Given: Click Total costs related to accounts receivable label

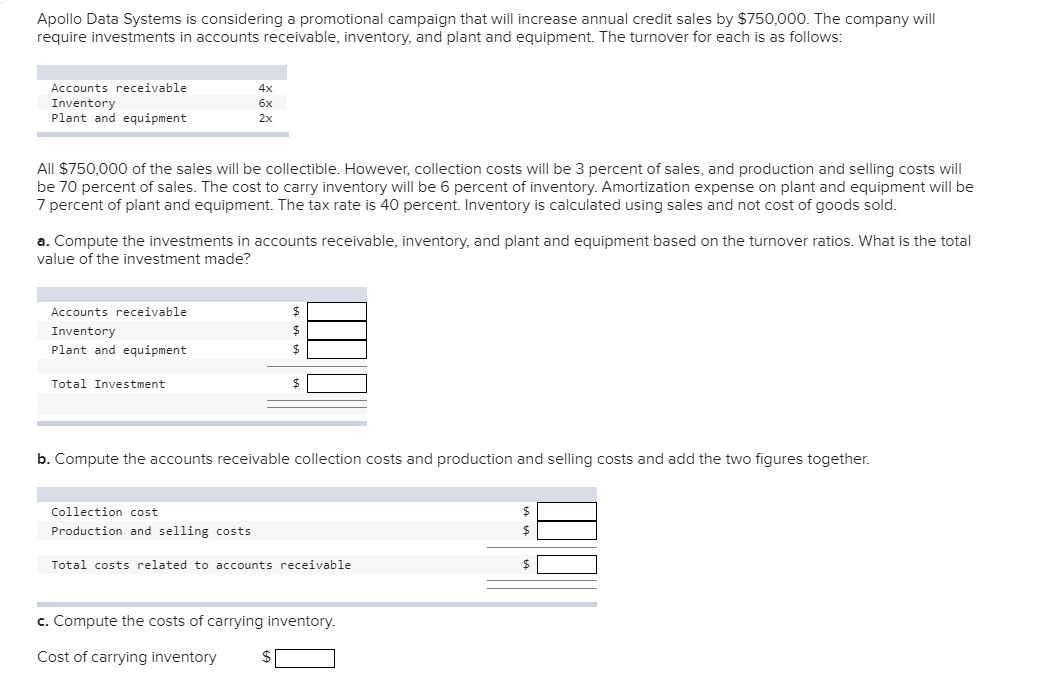Looking at the screenshot, I should tap(201, 565).
